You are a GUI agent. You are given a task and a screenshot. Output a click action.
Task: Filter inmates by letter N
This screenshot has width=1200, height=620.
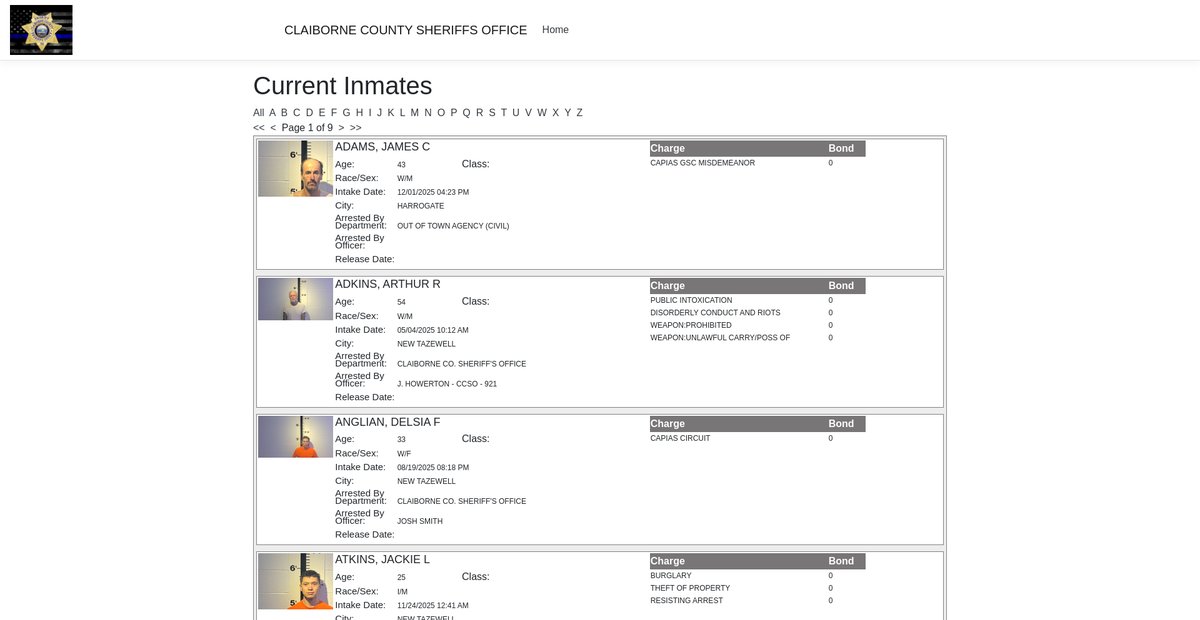click(428, 113)
